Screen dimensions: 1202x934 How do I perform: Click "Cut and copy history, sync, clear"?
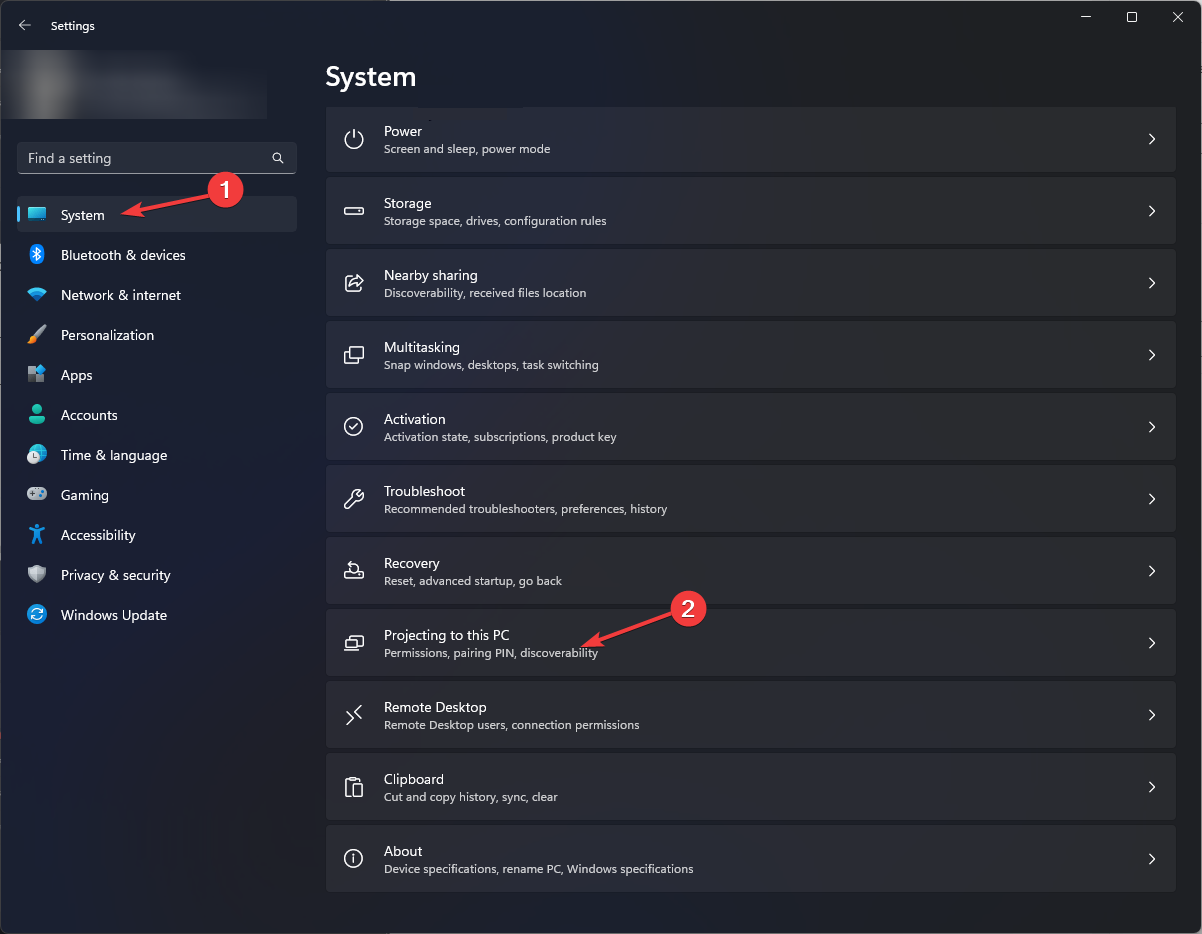(x=471, y=797)
